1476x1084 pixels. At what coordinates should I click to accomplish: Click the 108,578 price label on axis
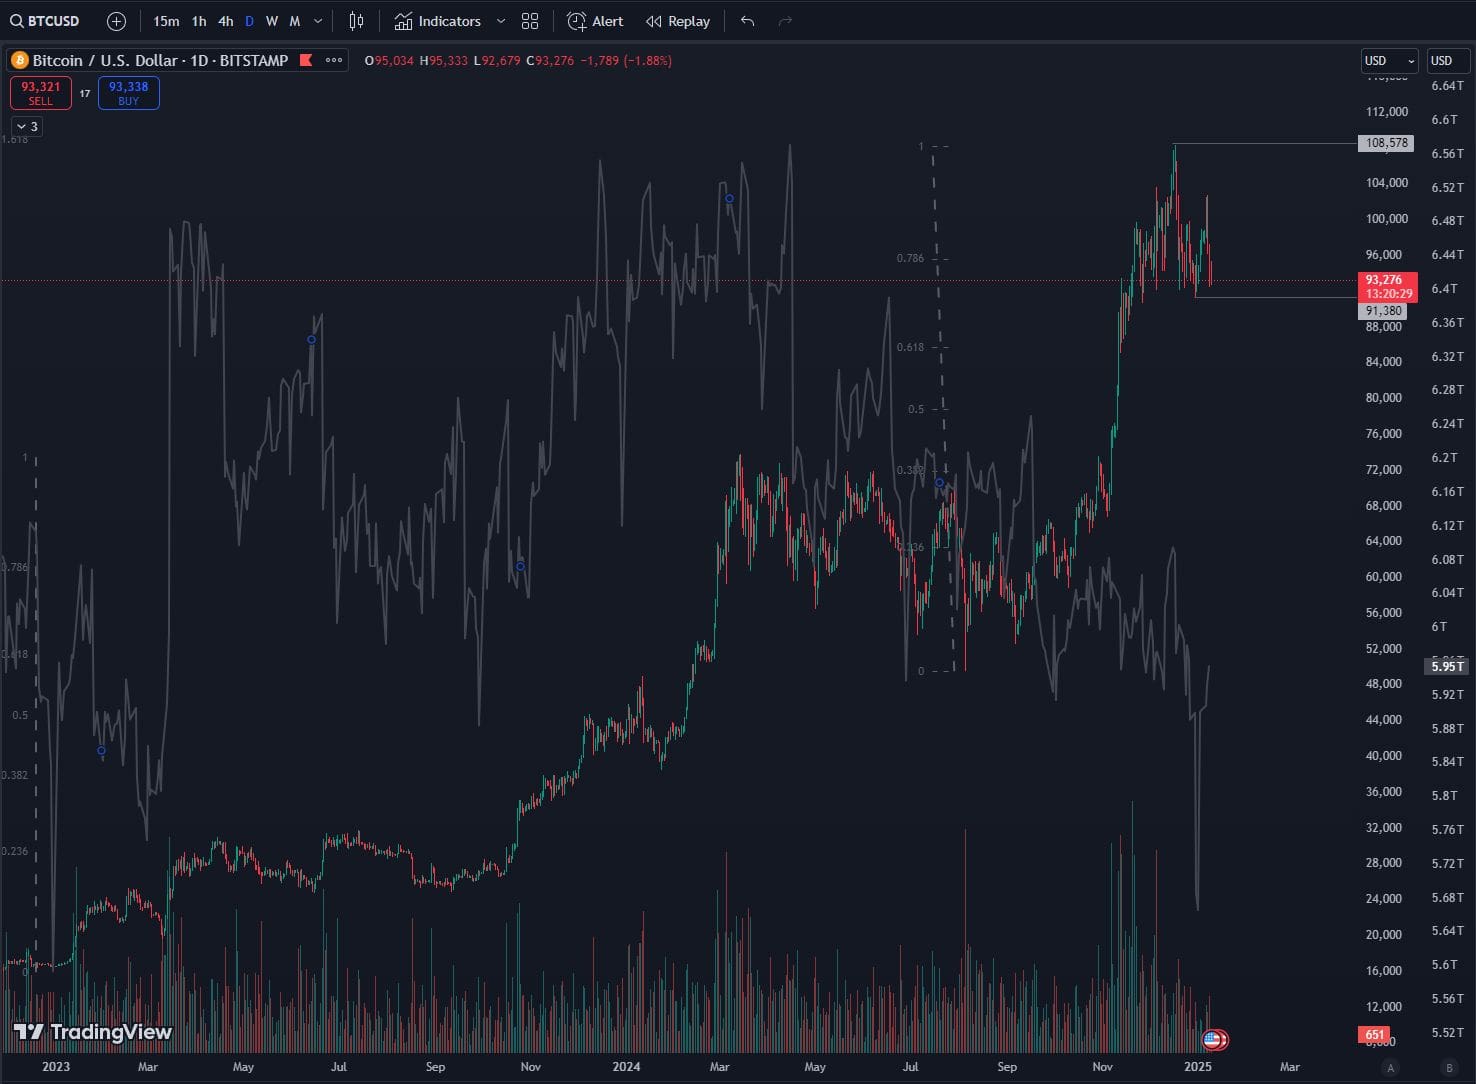(x=1387, y=143)
